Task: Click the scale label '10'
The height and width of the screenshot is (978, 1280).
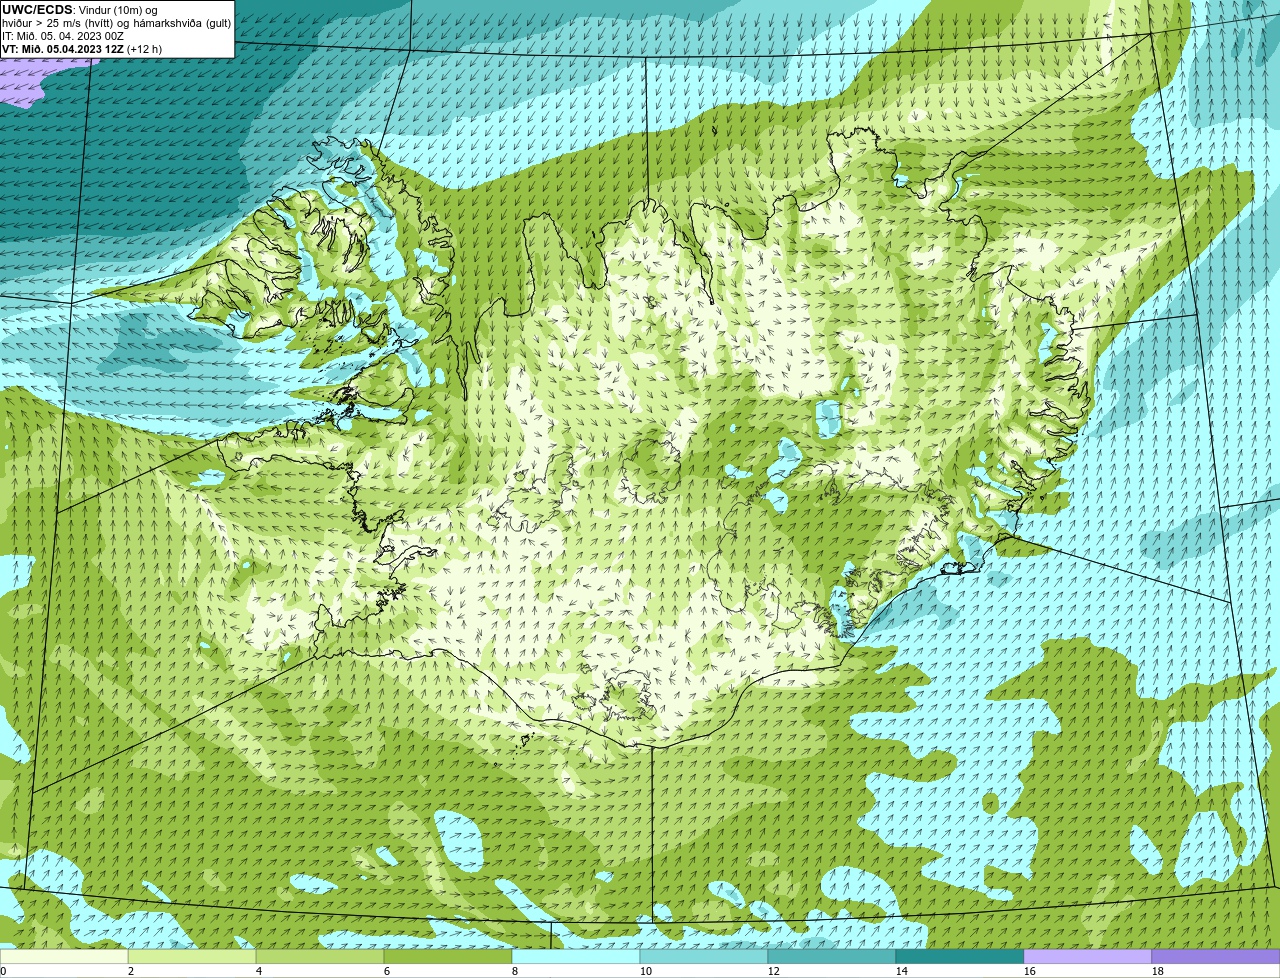Action: coord(645,971)
